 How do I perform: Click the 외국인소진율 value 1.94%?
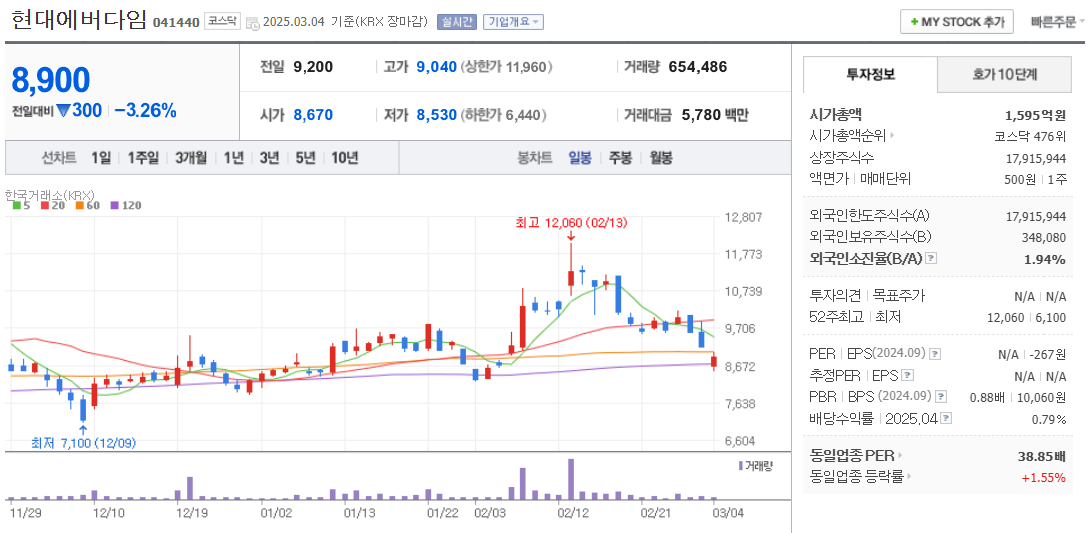(x=1044, y=259)
